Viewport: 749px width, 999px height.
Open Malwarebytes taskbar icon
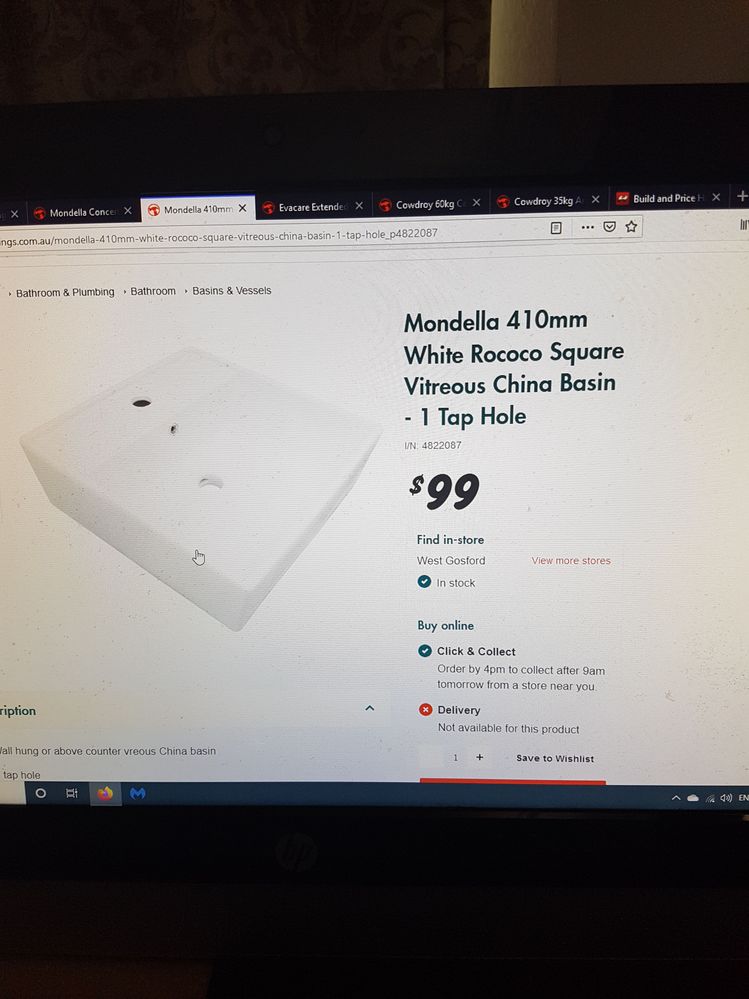[x=138, y=793]
